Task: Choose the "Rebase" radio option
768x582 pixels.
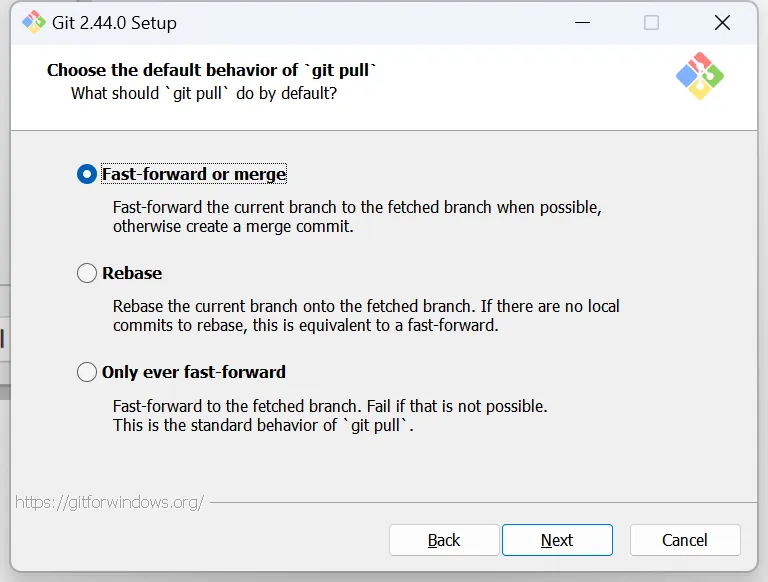Action: tap(87, 273)
